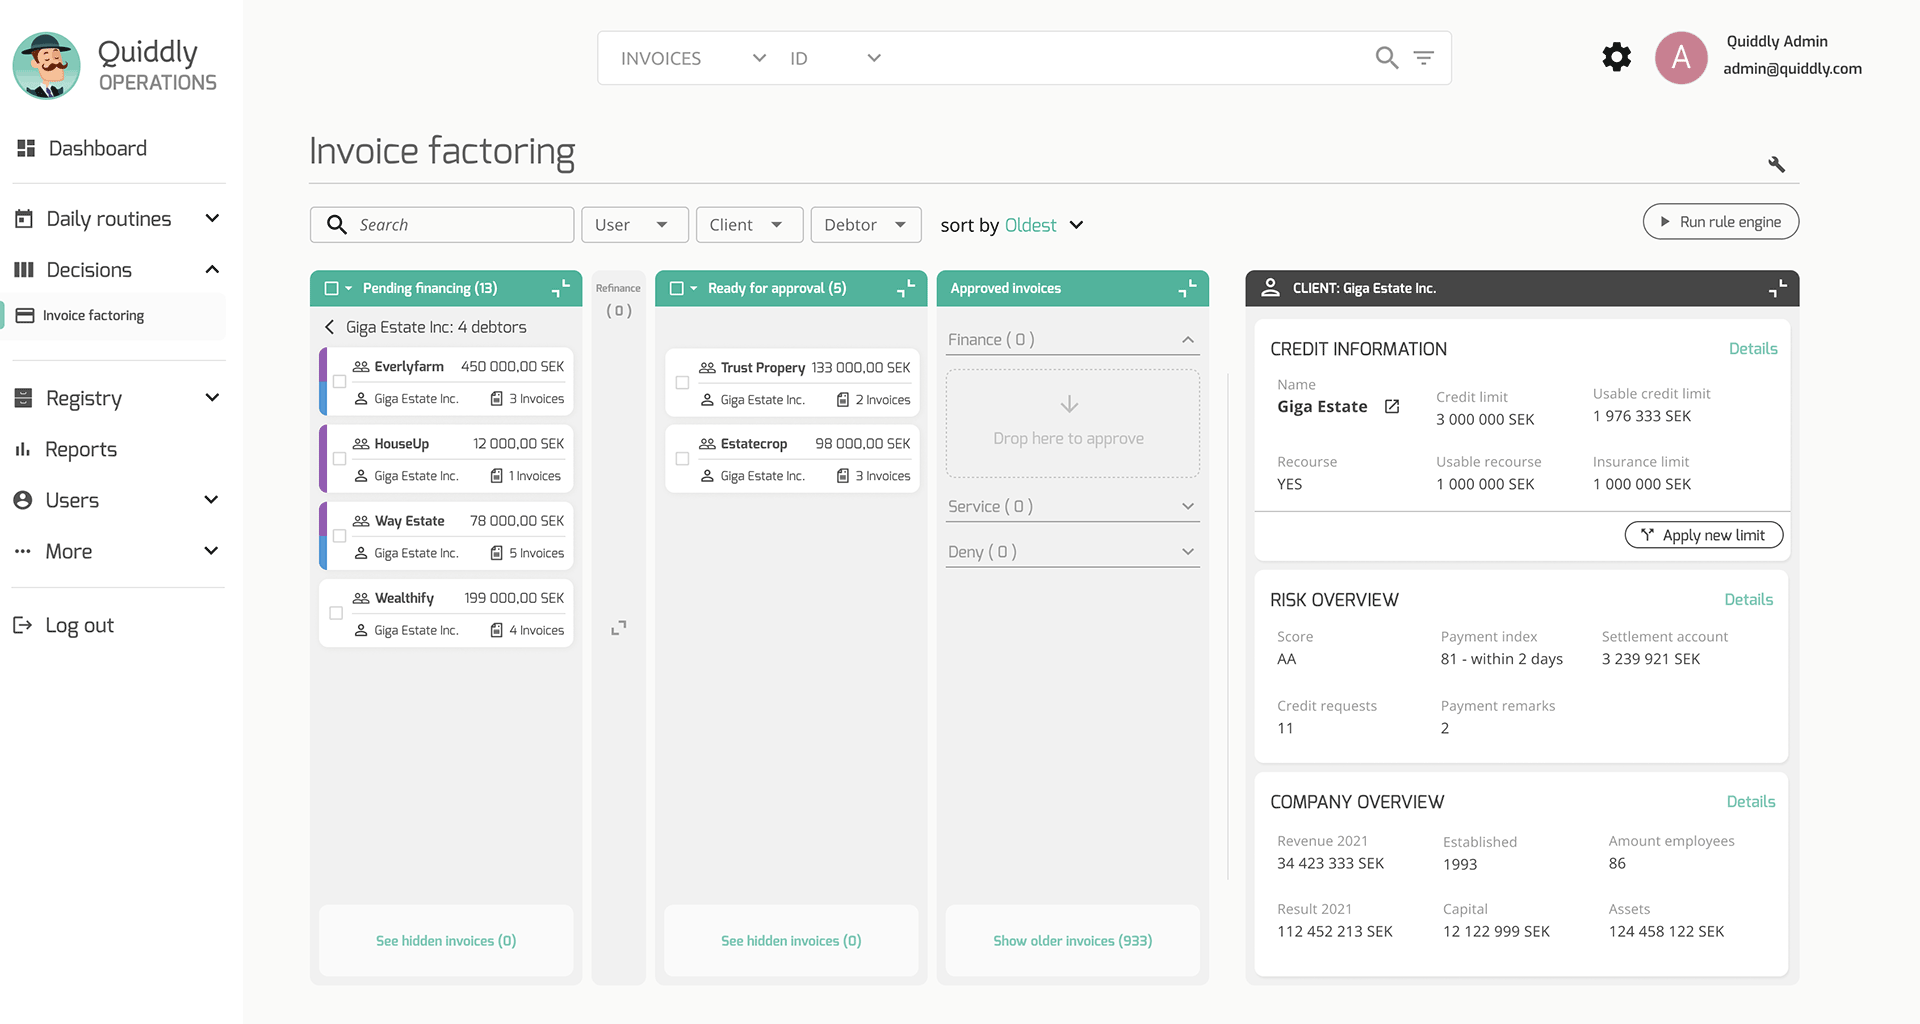
Task: Click the wrench tool icon
Action: click(1776, 164)
